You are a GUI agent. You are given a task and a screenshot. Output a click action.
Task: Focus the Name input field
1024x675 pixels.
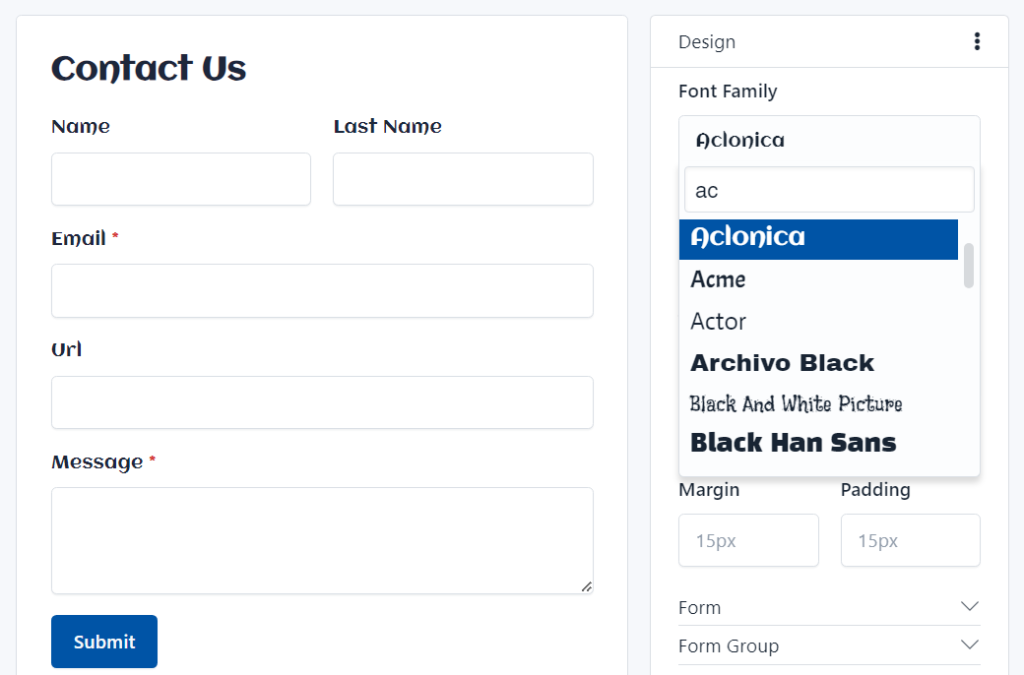(x=181, y=179)
